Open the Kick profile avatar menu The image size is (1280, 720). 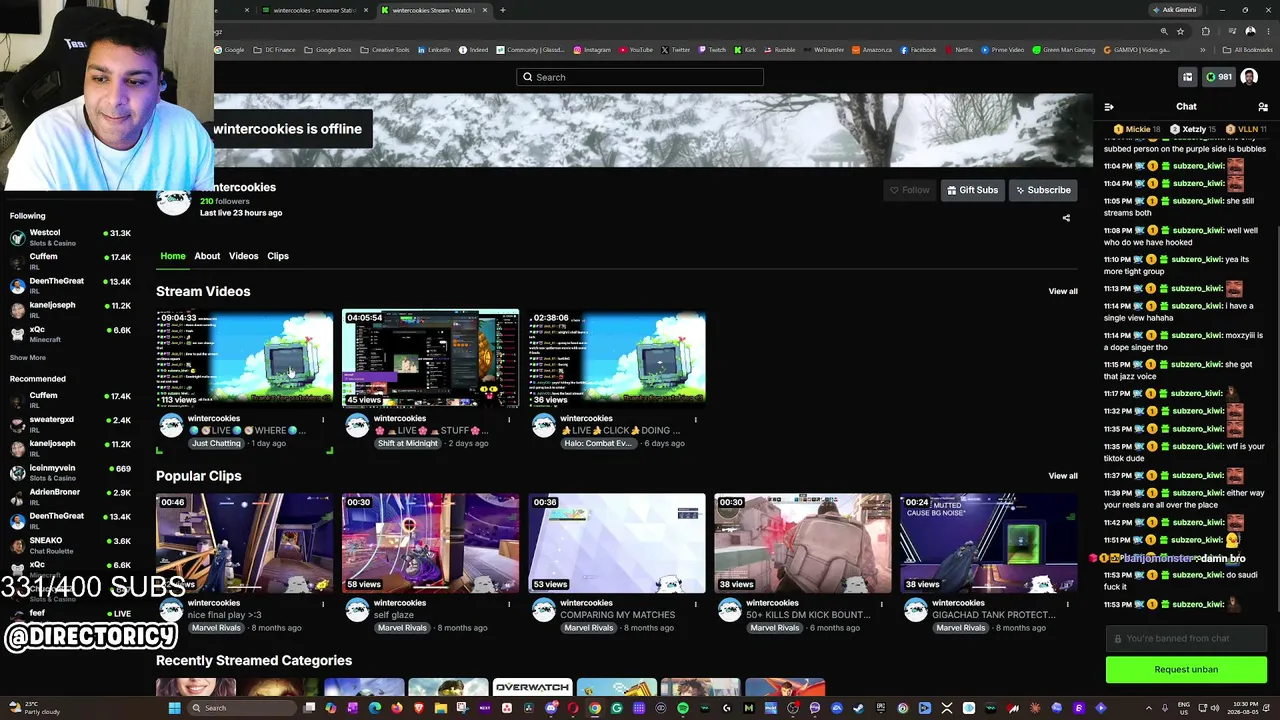pyautogui.click(x=1249, y=77)
